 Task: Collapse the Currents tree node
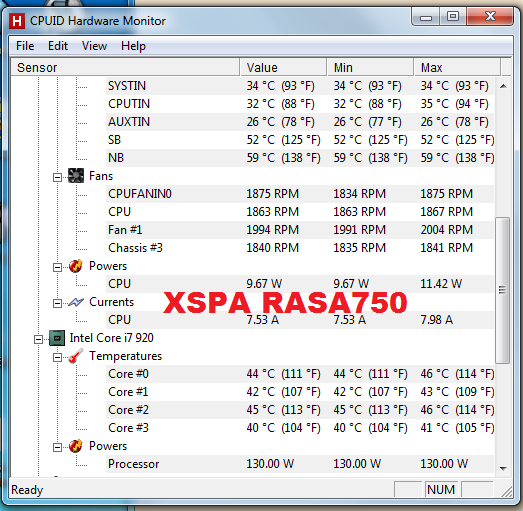(57, 303)
